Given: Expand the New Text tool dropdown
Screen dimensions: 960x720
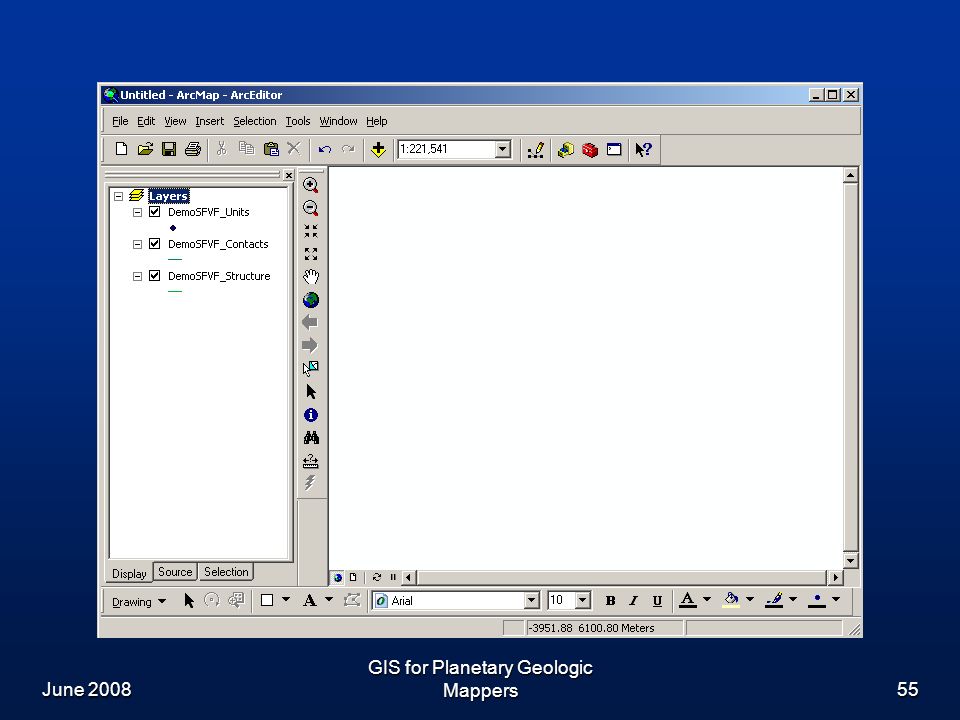Looking at the screenshot, I should (329, 599).
